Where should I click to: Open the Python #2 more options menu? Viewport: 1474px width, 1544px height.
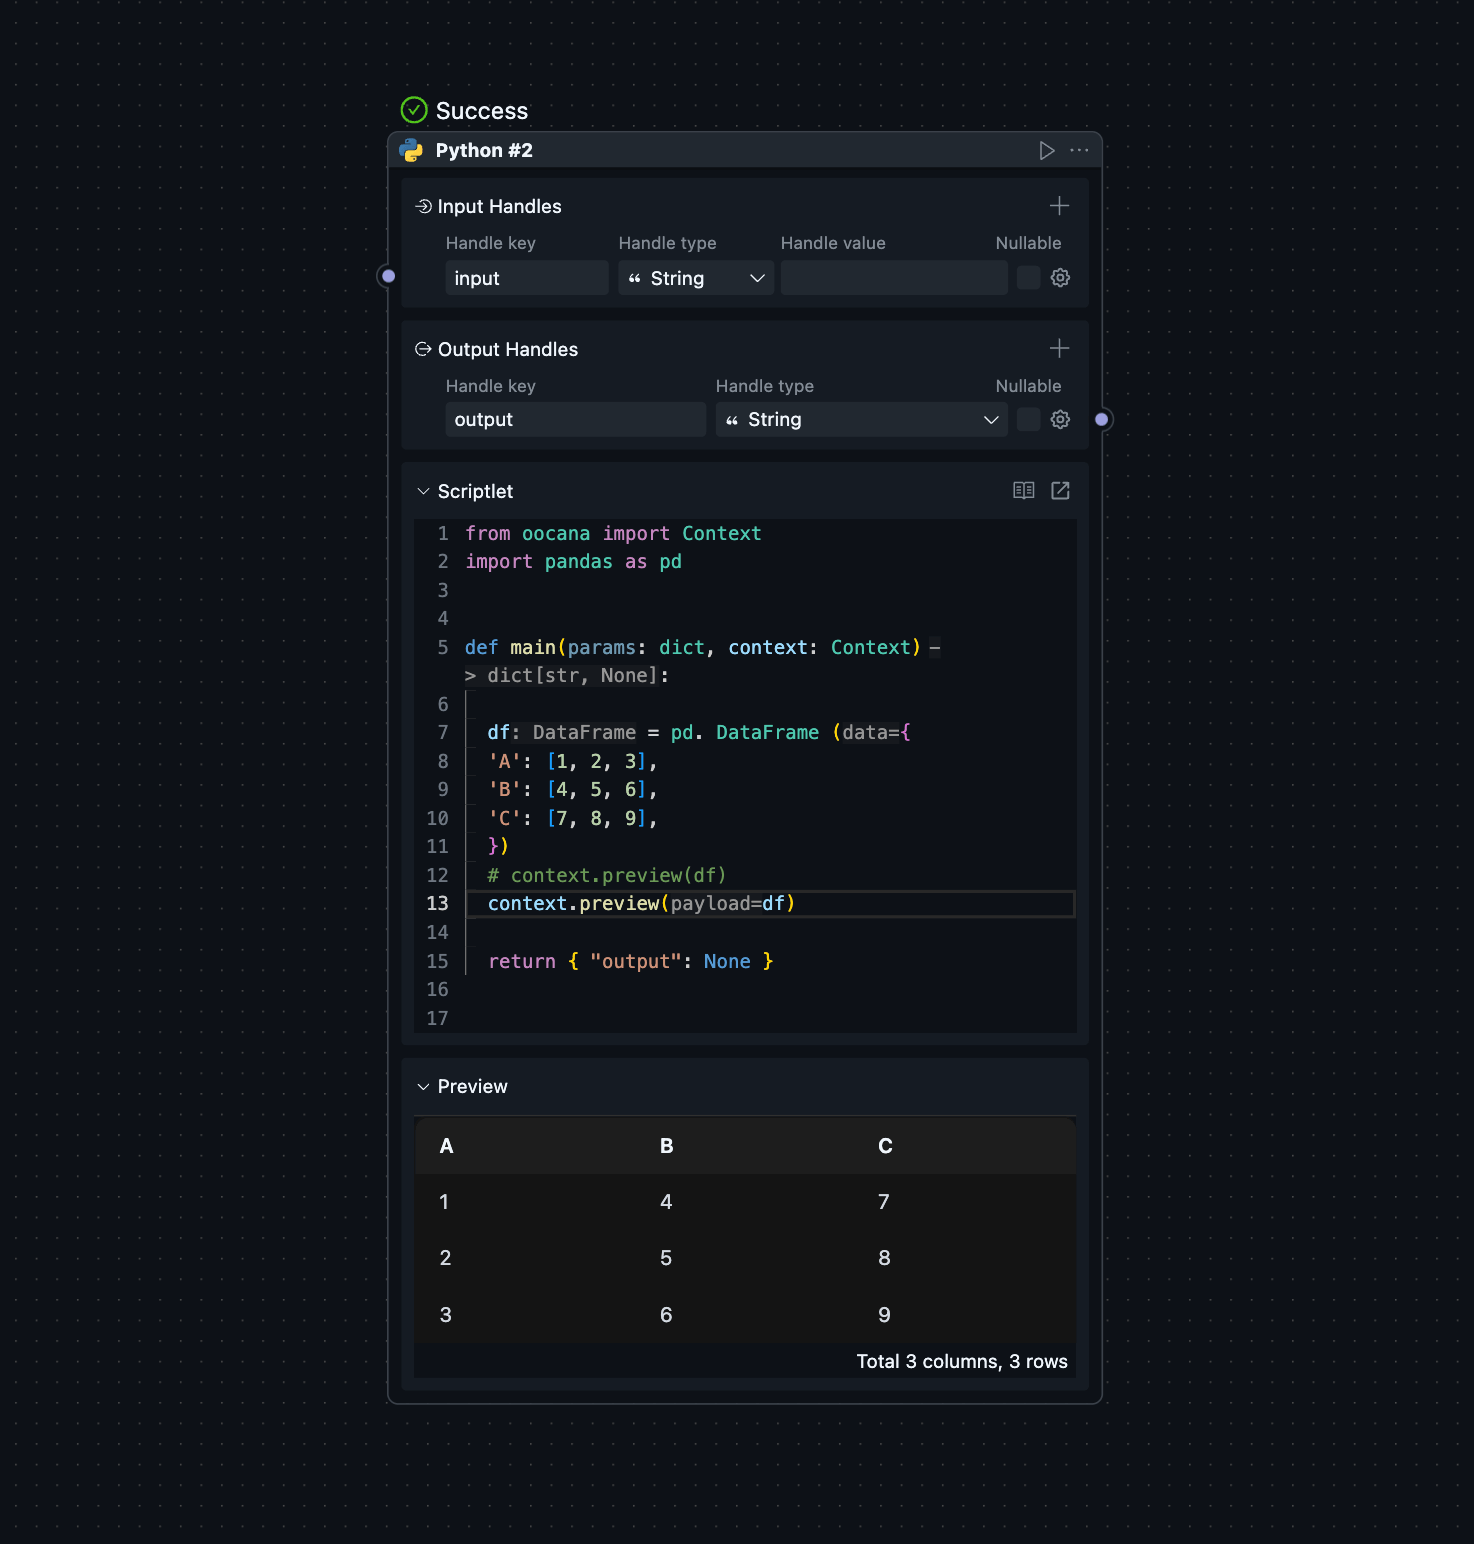pyautogui.click(x=1079, y=151)
